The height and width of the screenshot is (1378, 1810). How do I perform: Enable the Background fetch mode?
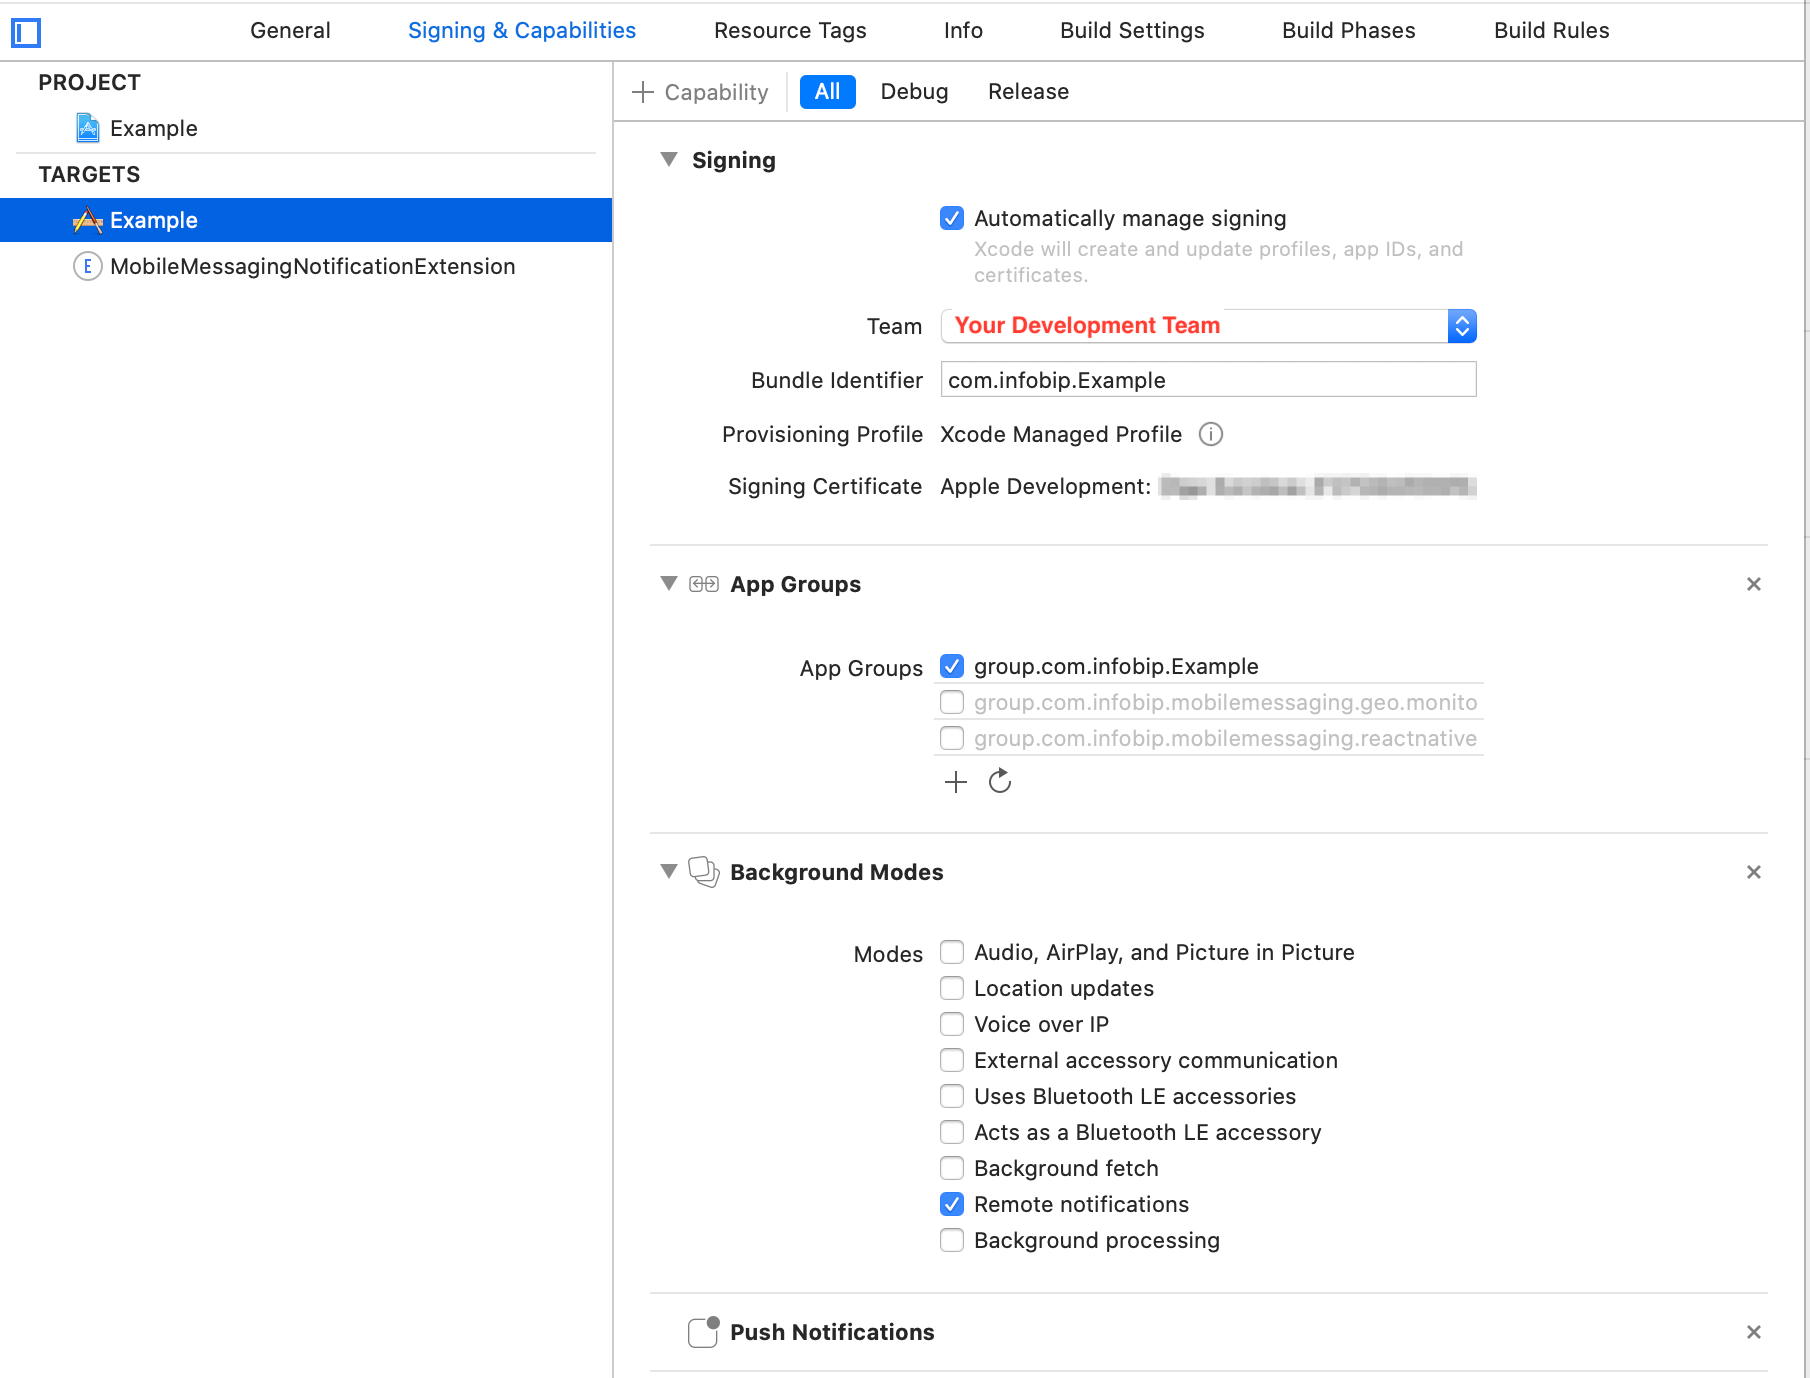(x=951, y=1168)
